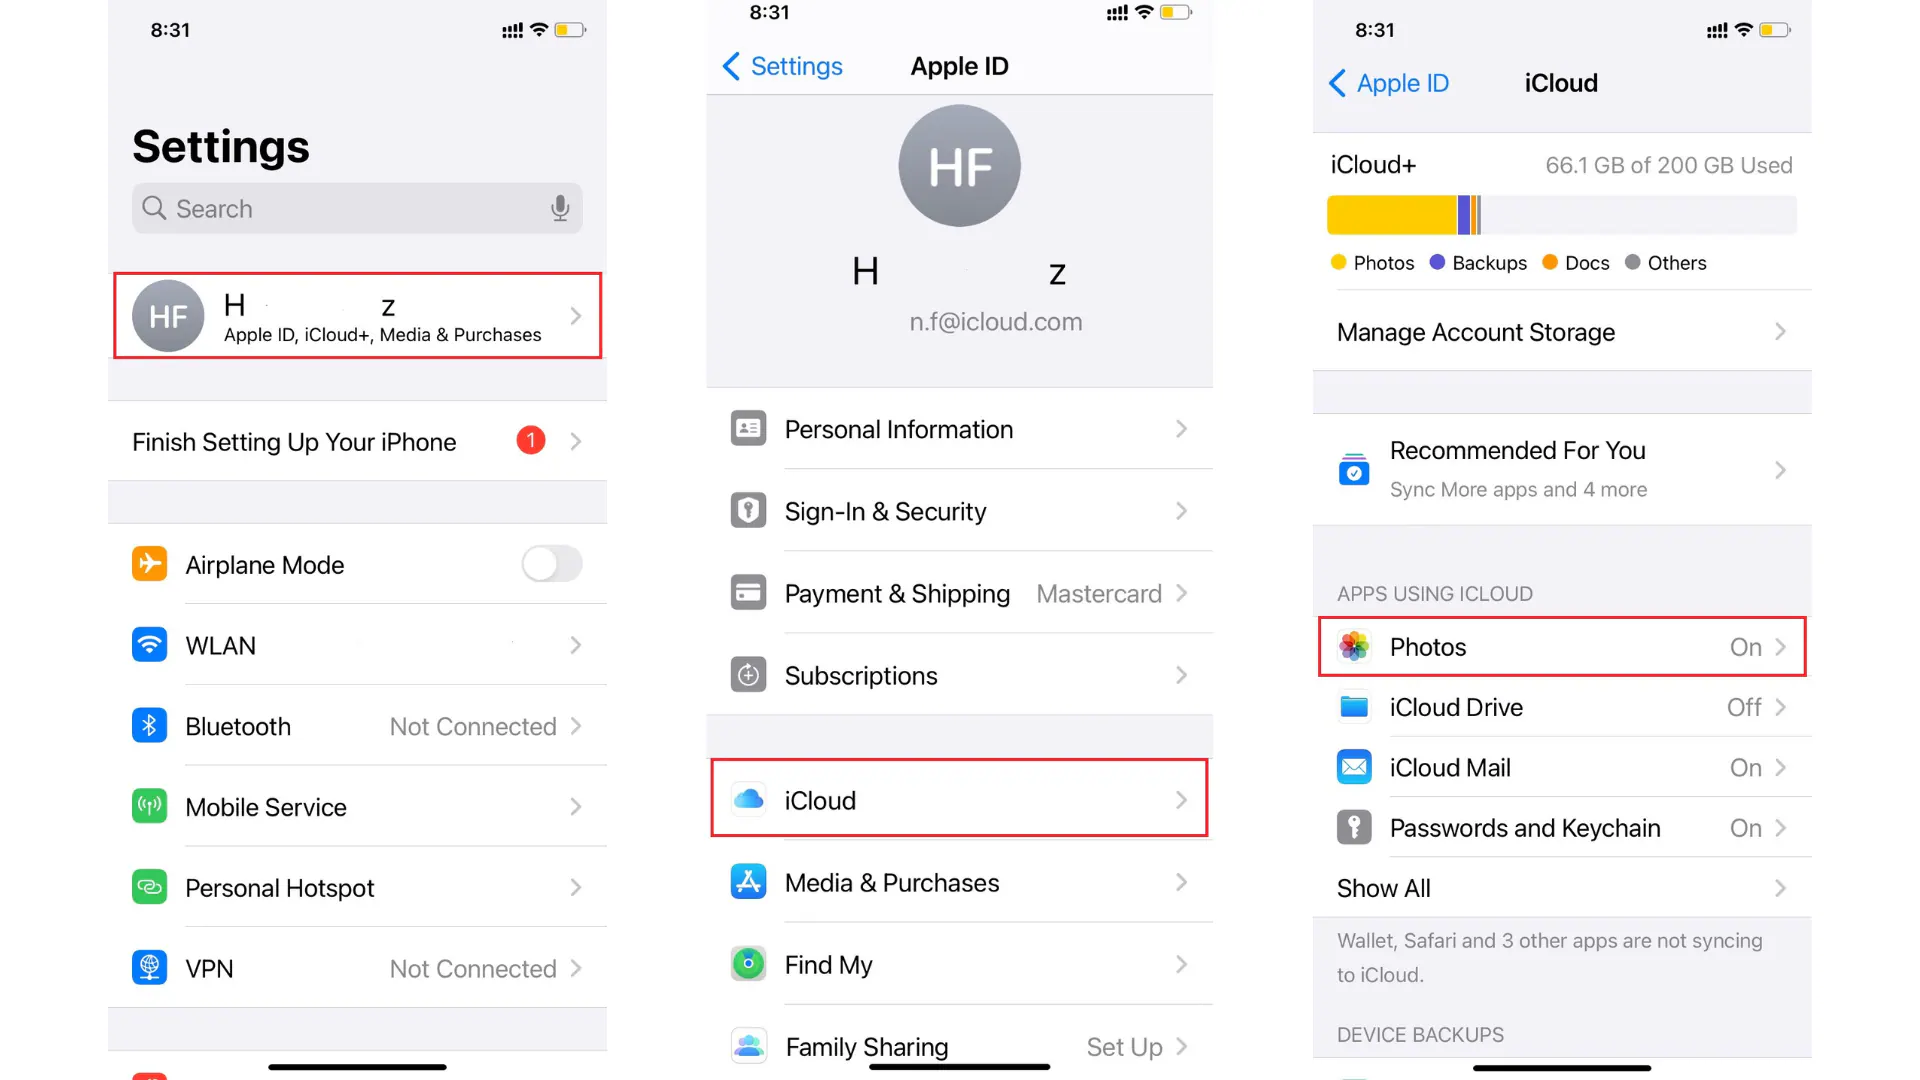1920x1080 pixels.
Task: Open Family Sharing Set Up
Action: [961, 1046]
